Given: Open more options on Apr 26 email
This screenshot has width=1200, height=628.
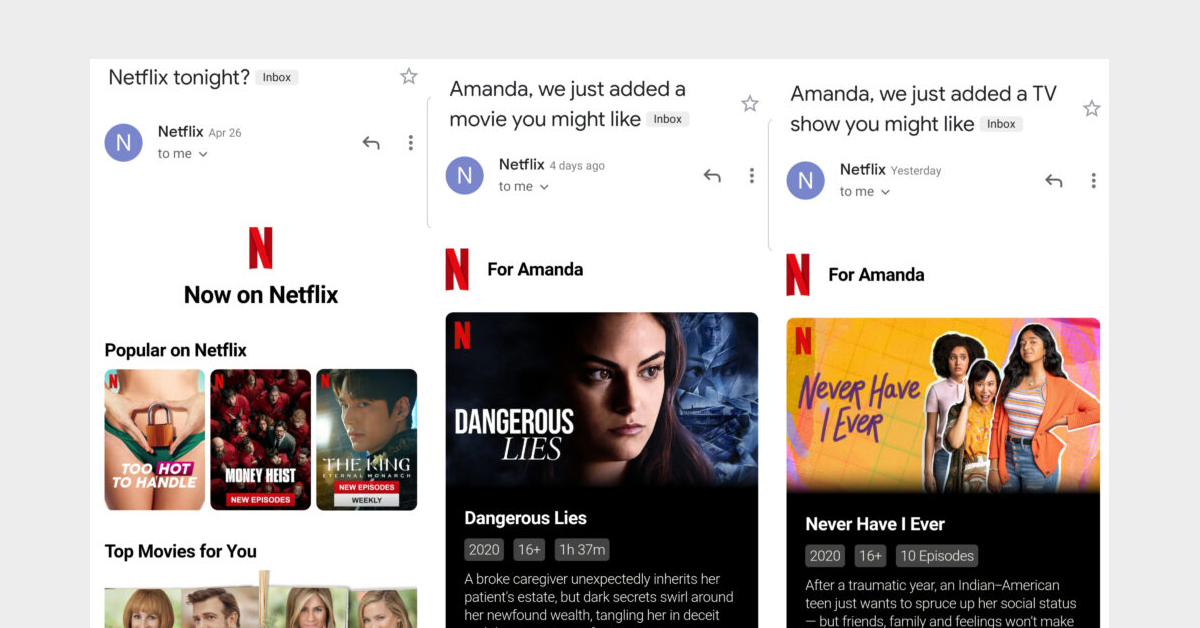Looking at the screenshot, I should 410,143.
